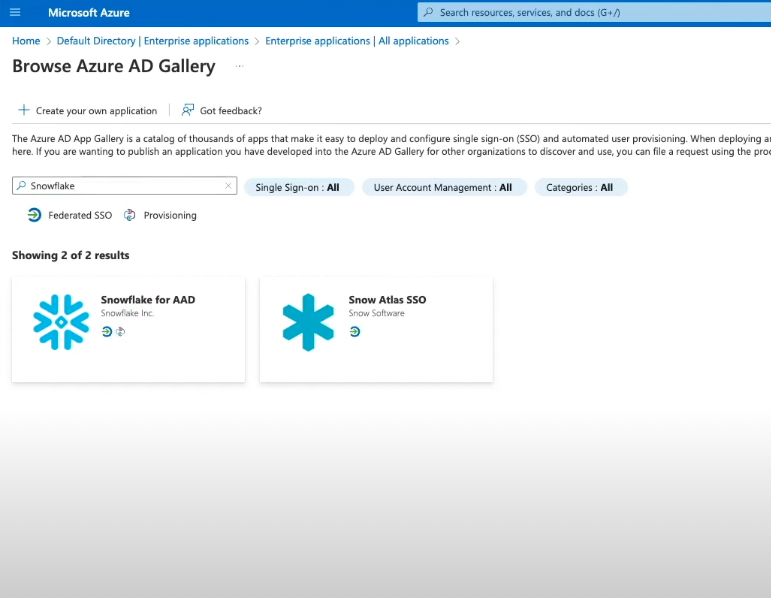Click Create your own application text
The image size is (771, 598).
tap(96, 111)
